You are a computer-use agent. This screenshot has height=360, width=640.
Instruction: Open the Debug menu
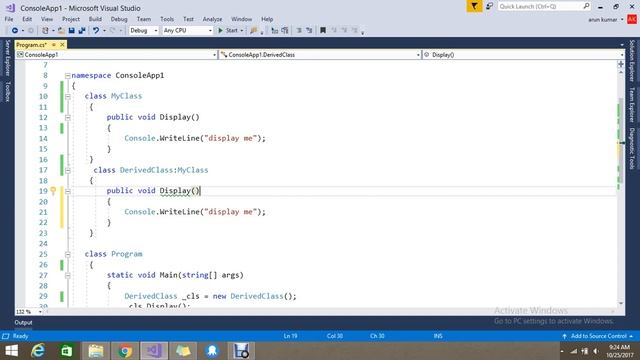(x=119, y=19)
